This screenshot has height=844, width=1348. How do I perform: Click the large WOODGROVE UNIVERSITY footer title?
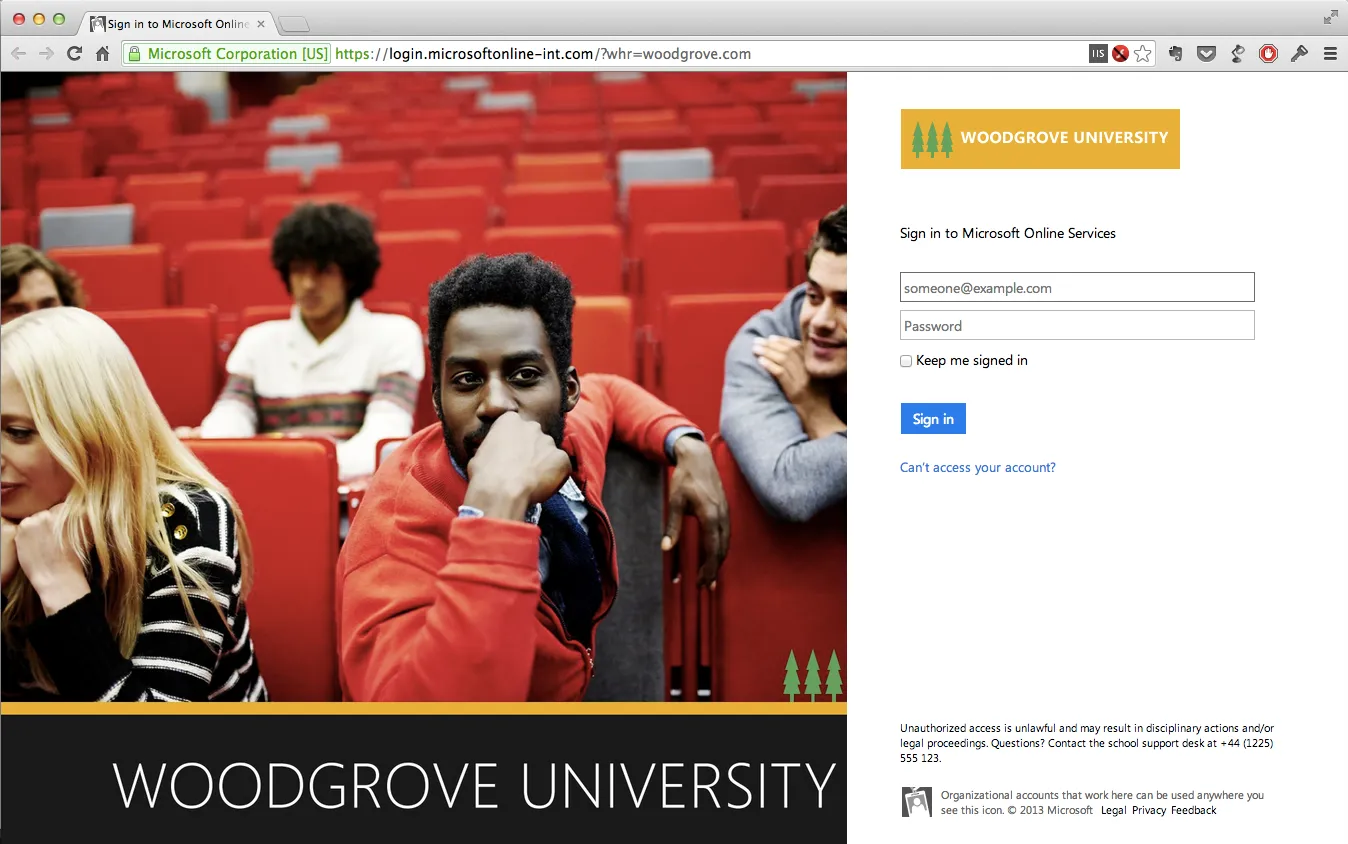point(474,785)
